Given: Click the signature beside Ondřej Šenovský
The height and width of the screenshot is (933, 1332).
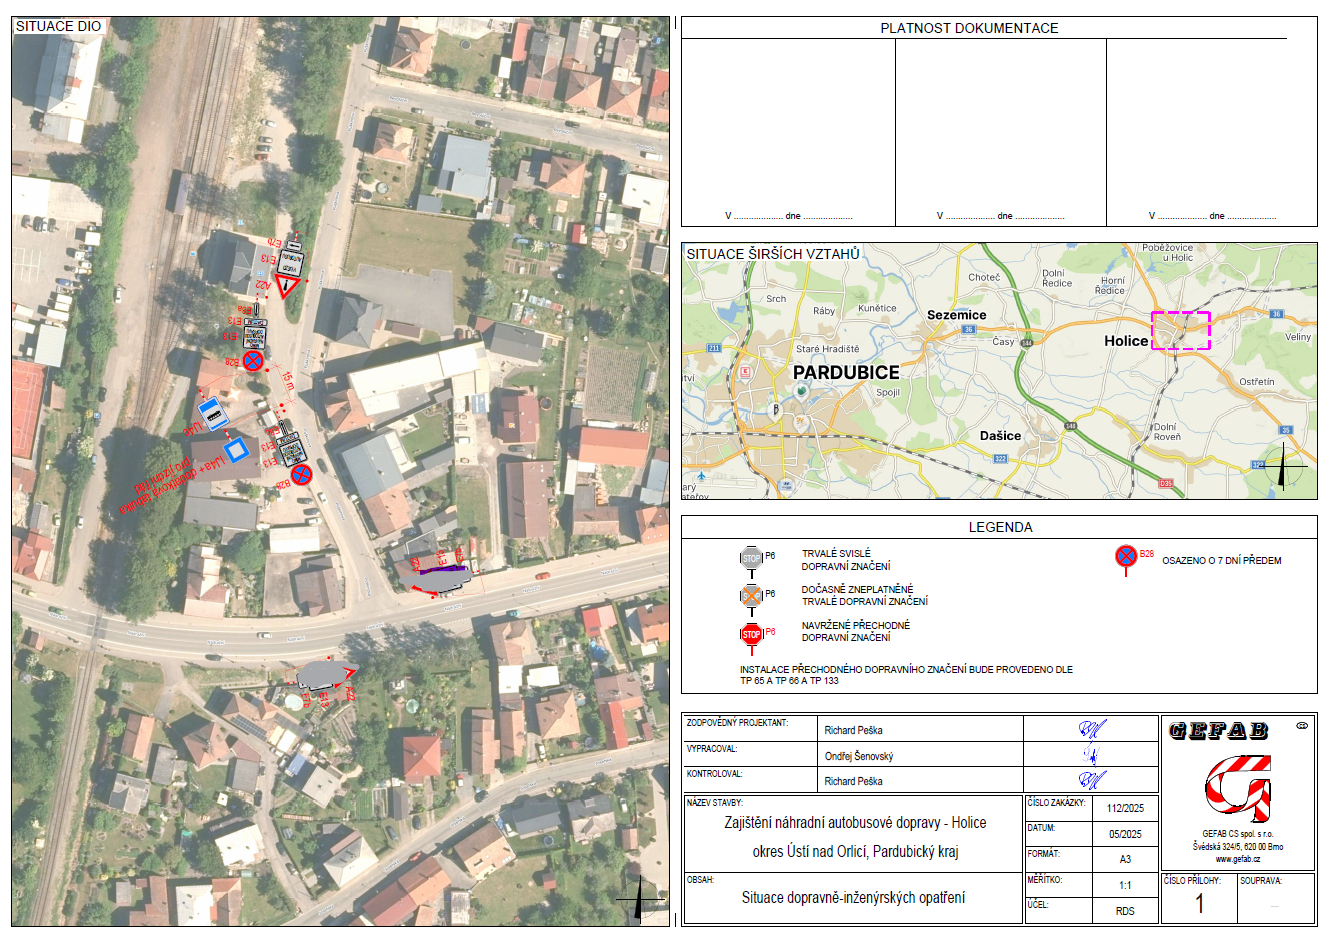Looking at the screenshot, I should pyautogui.click(x=1090, y=755).
